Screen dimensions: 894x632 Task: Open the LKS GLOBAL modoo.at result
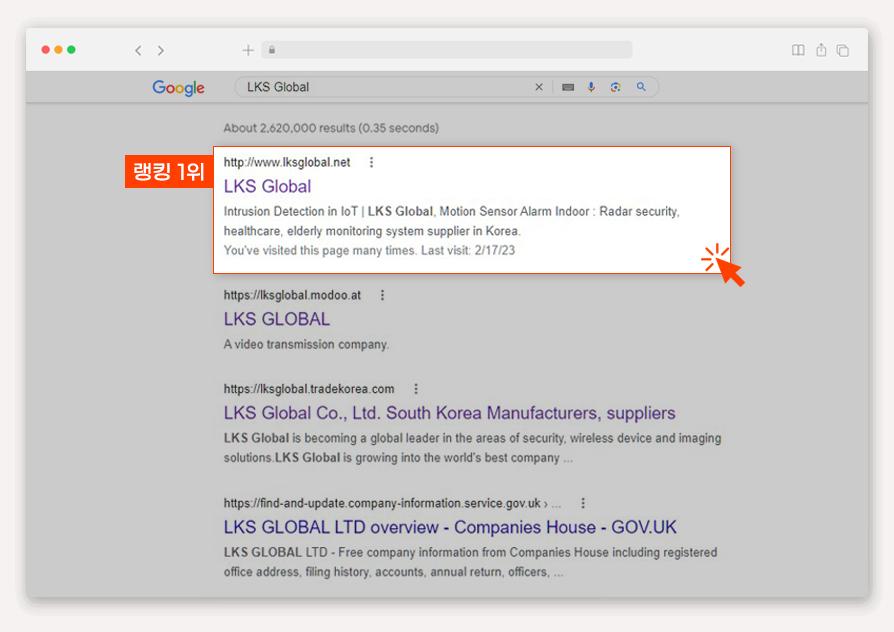pos(277,319)
